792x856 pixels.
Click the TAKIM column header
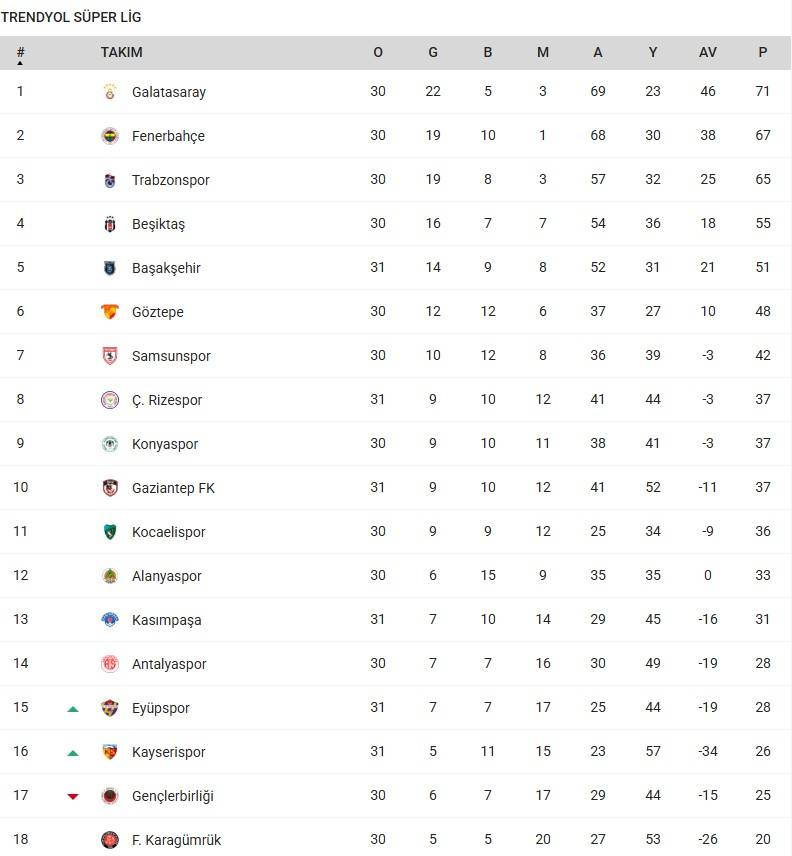[x=122, y=53]
